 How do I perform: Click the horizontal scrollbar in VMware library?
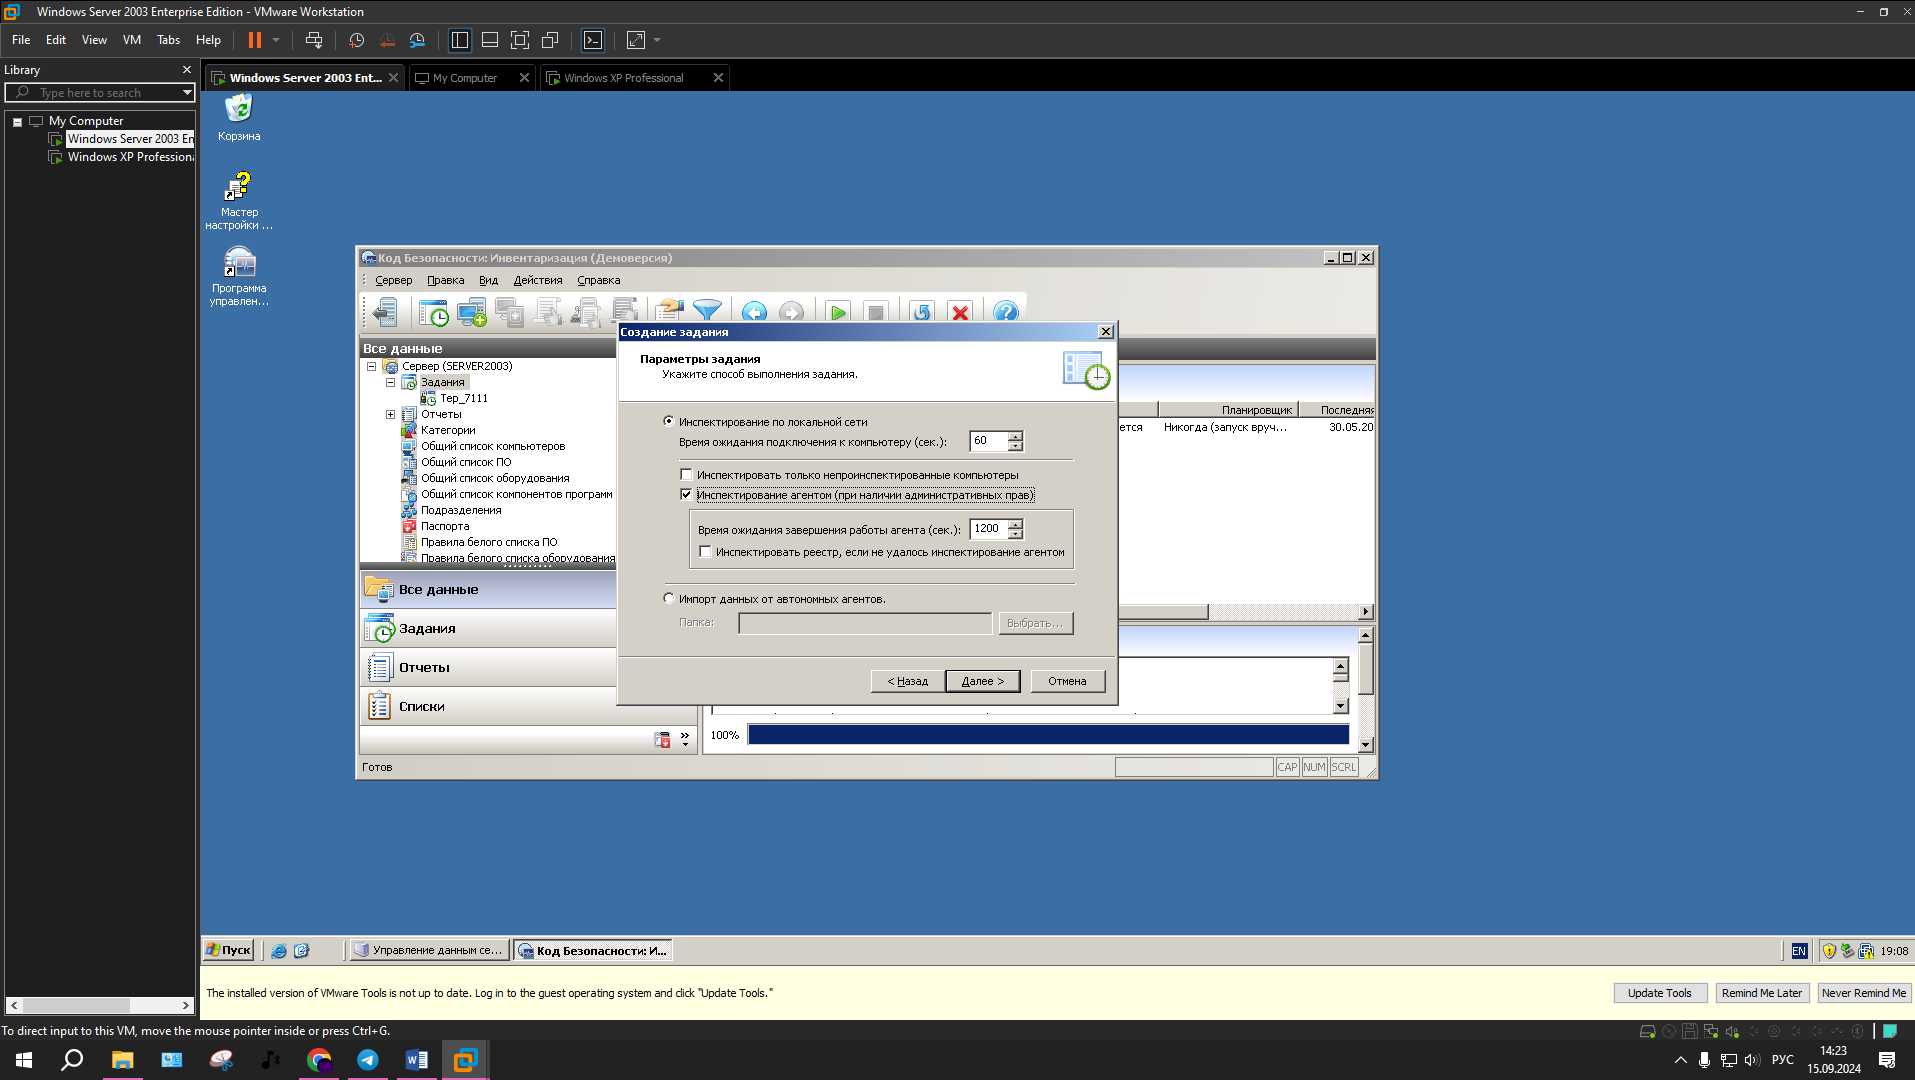coord(100,1005)
